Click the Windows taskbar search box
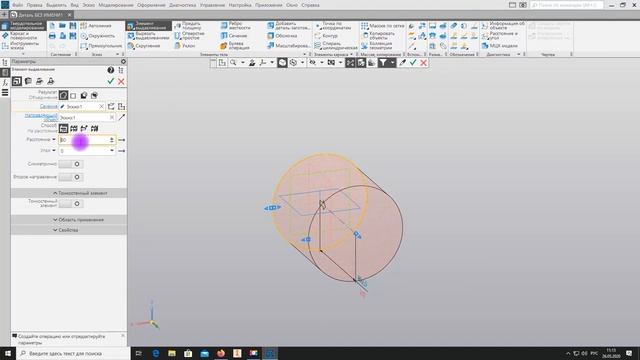 coord(73,353)
